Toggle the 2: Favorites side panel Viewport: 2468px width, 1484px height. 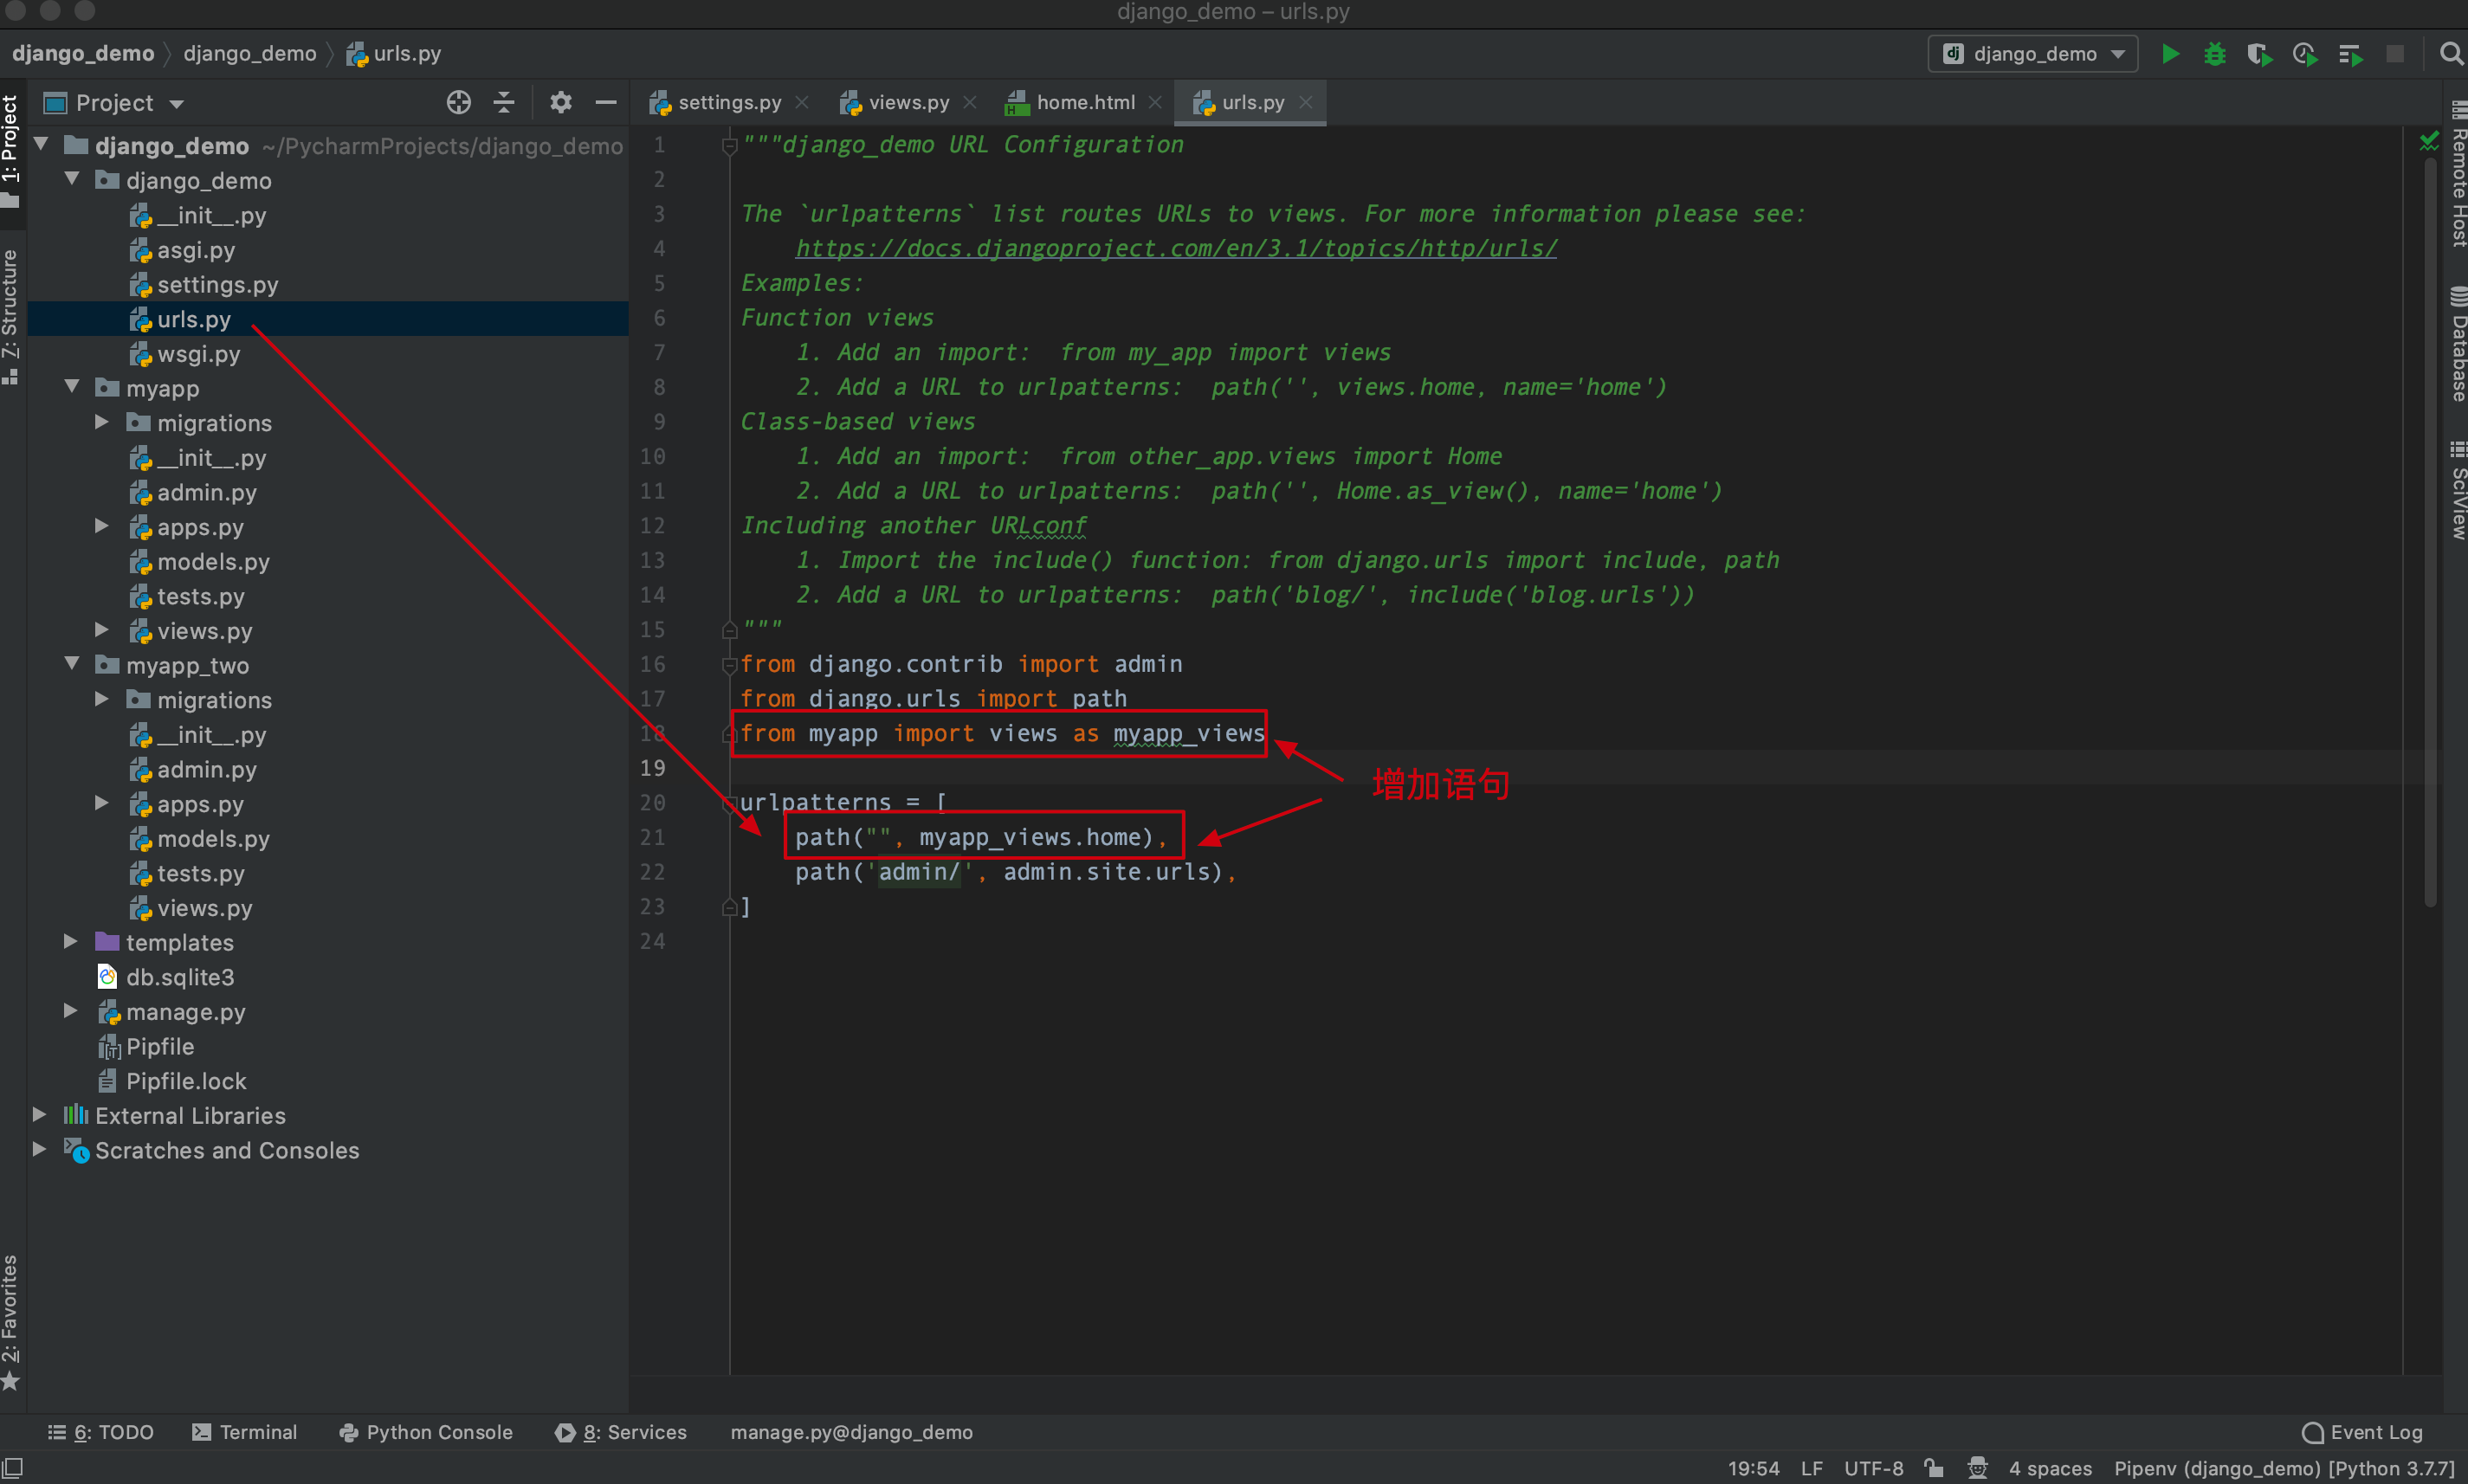click(x=11, y=1322)
